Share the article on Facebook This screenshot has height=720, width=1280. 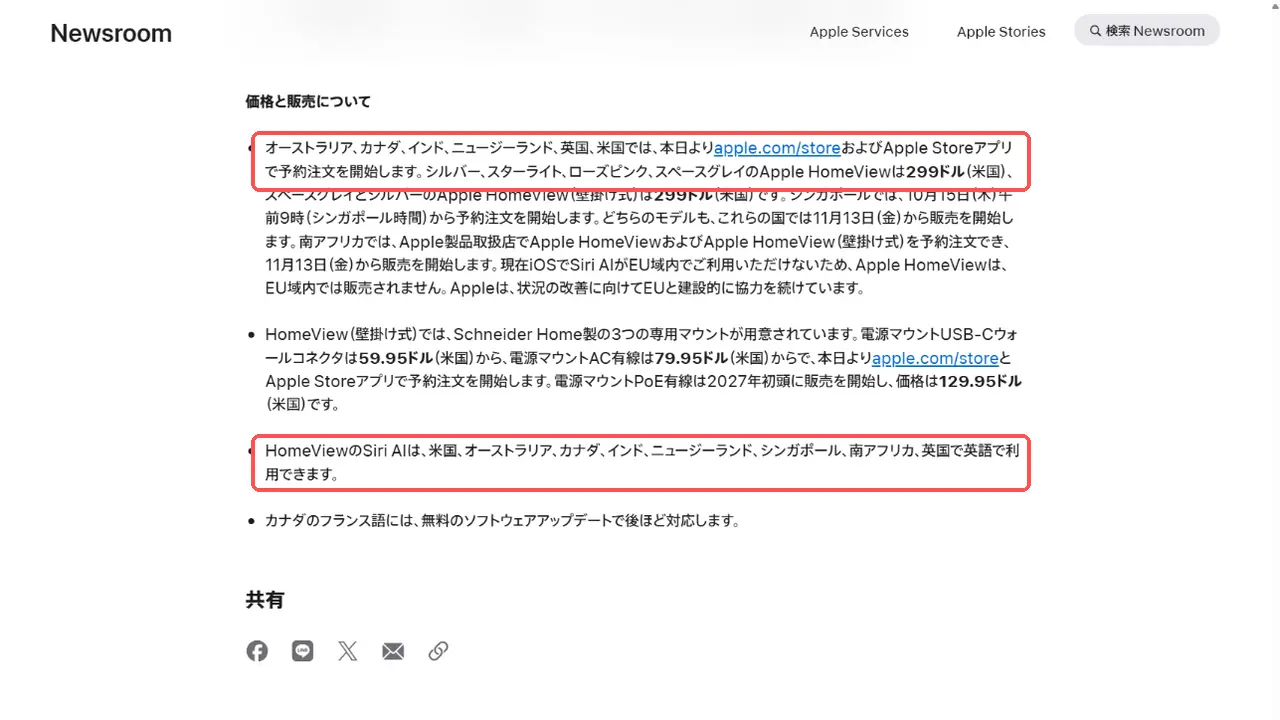point(257,651)
